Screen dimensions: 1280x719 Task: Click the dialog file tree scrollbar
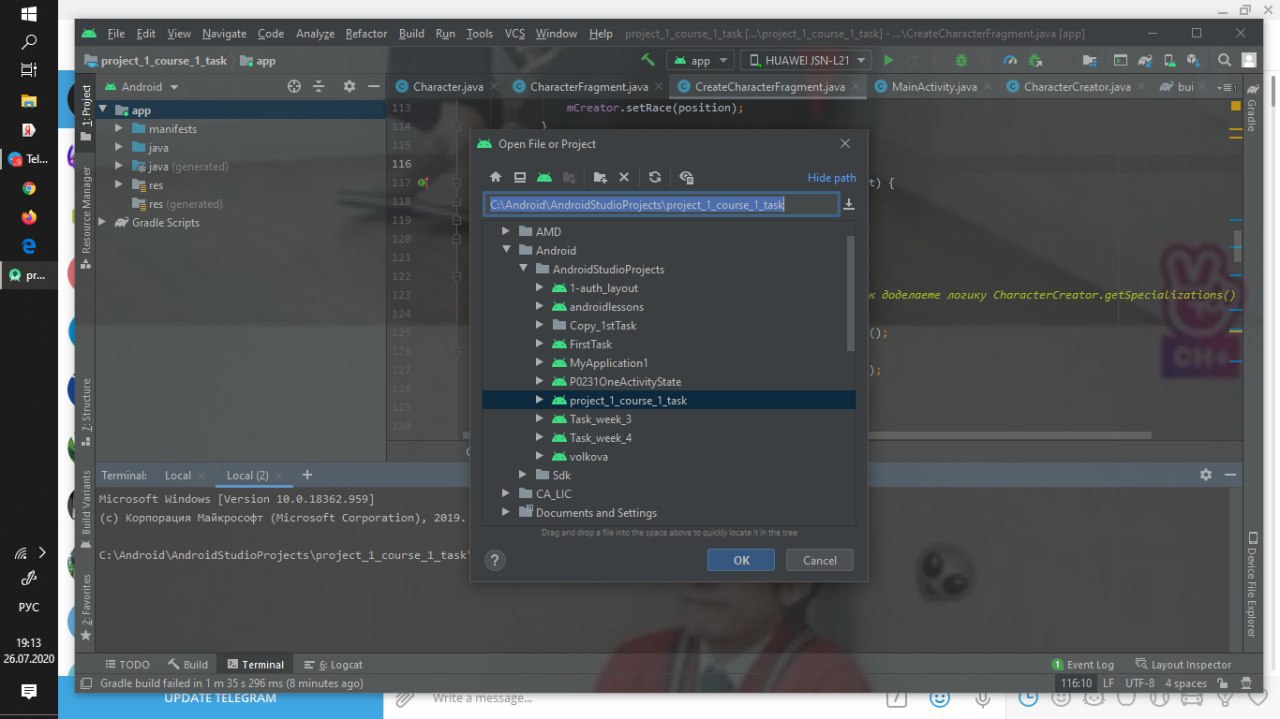click(851, 293)
